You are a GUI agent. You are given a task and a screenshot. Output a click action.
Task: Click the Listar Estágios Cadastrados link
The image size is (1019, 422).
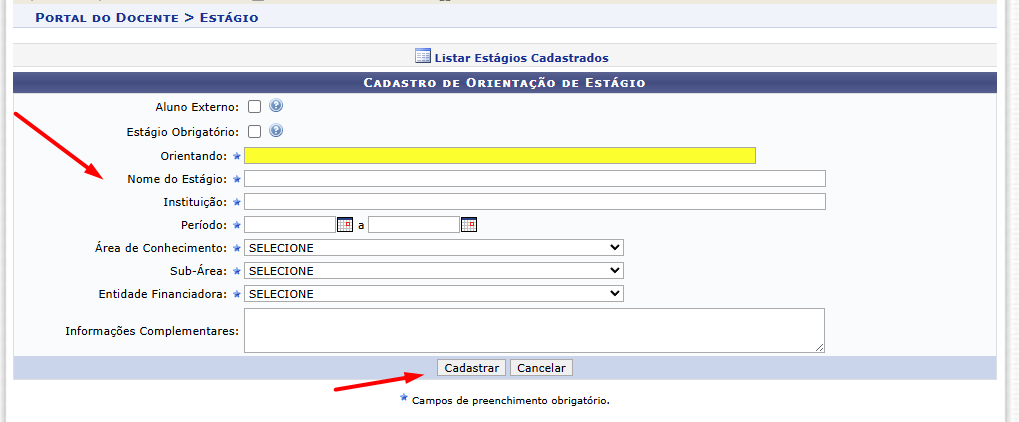(521, 58)
